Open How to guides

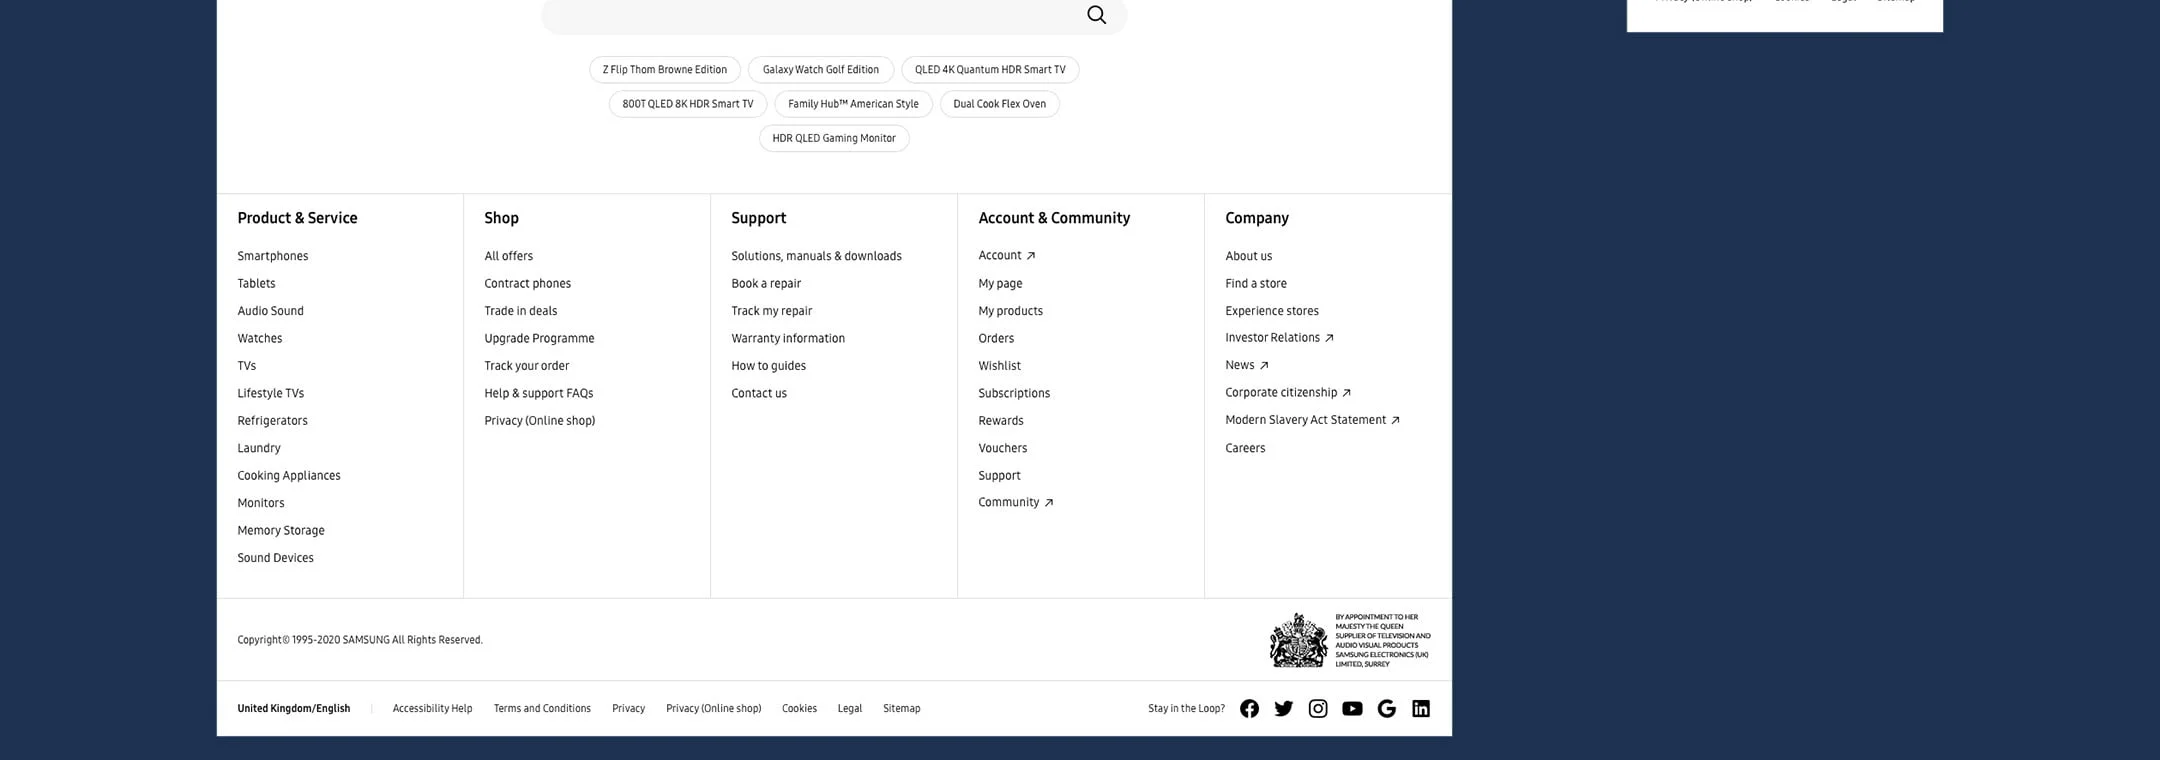[768, 366]
